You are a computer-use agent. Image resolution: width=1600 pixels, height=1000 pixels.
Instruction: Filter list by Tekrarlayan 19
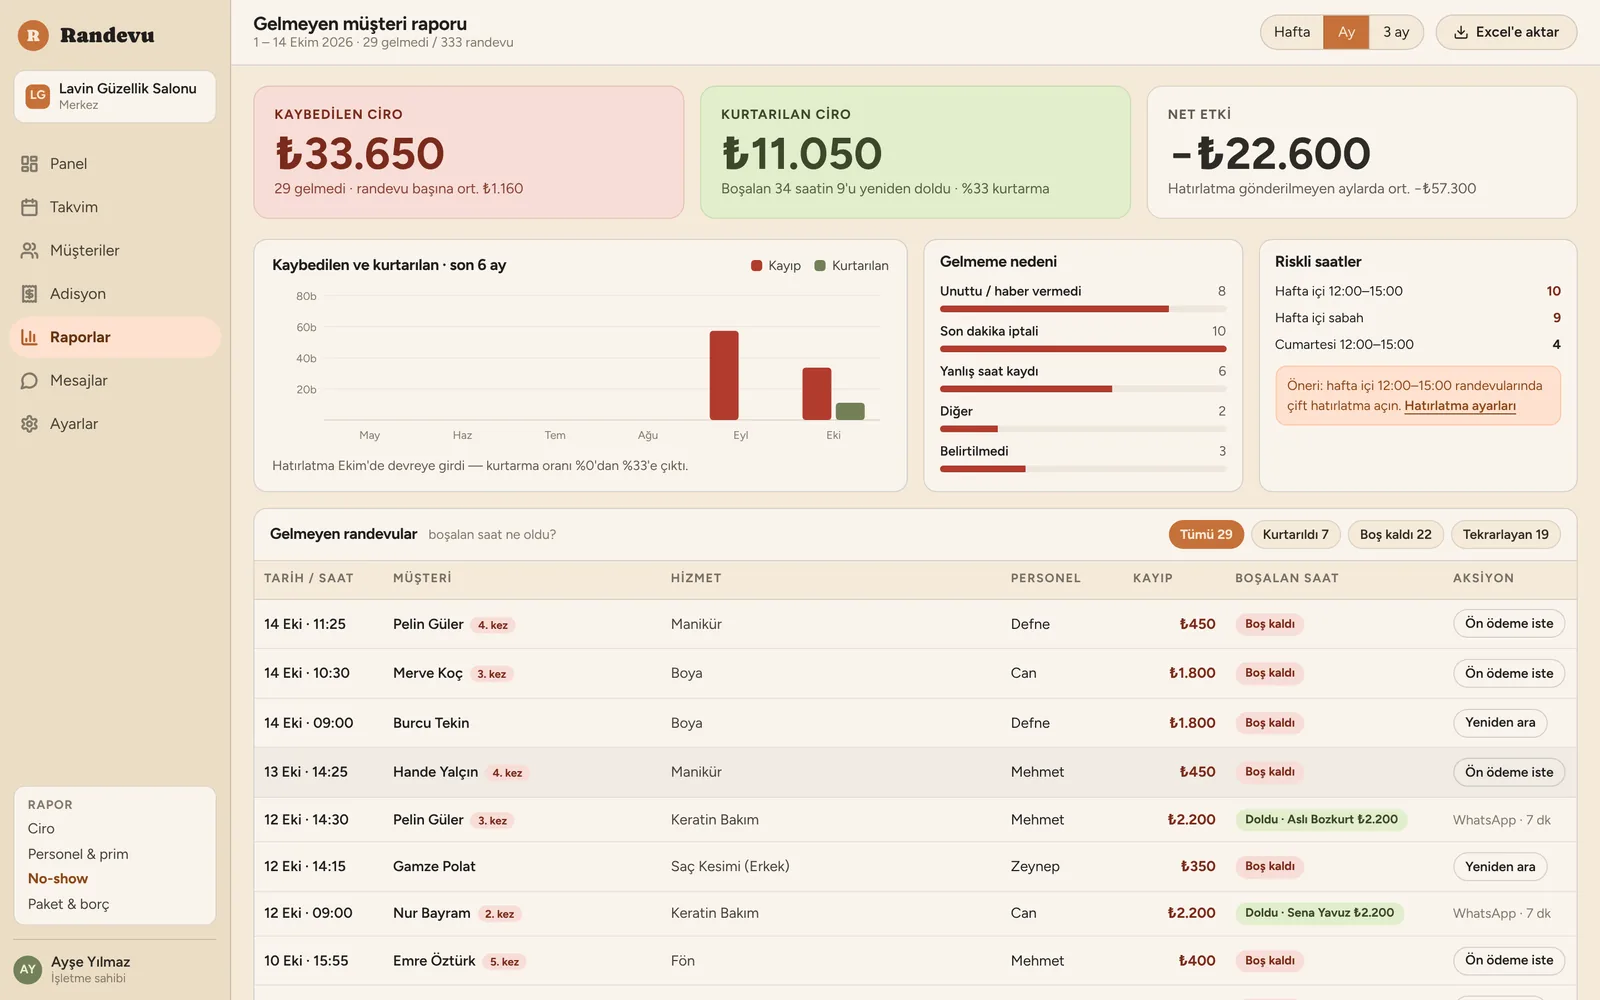(1505, 535)
